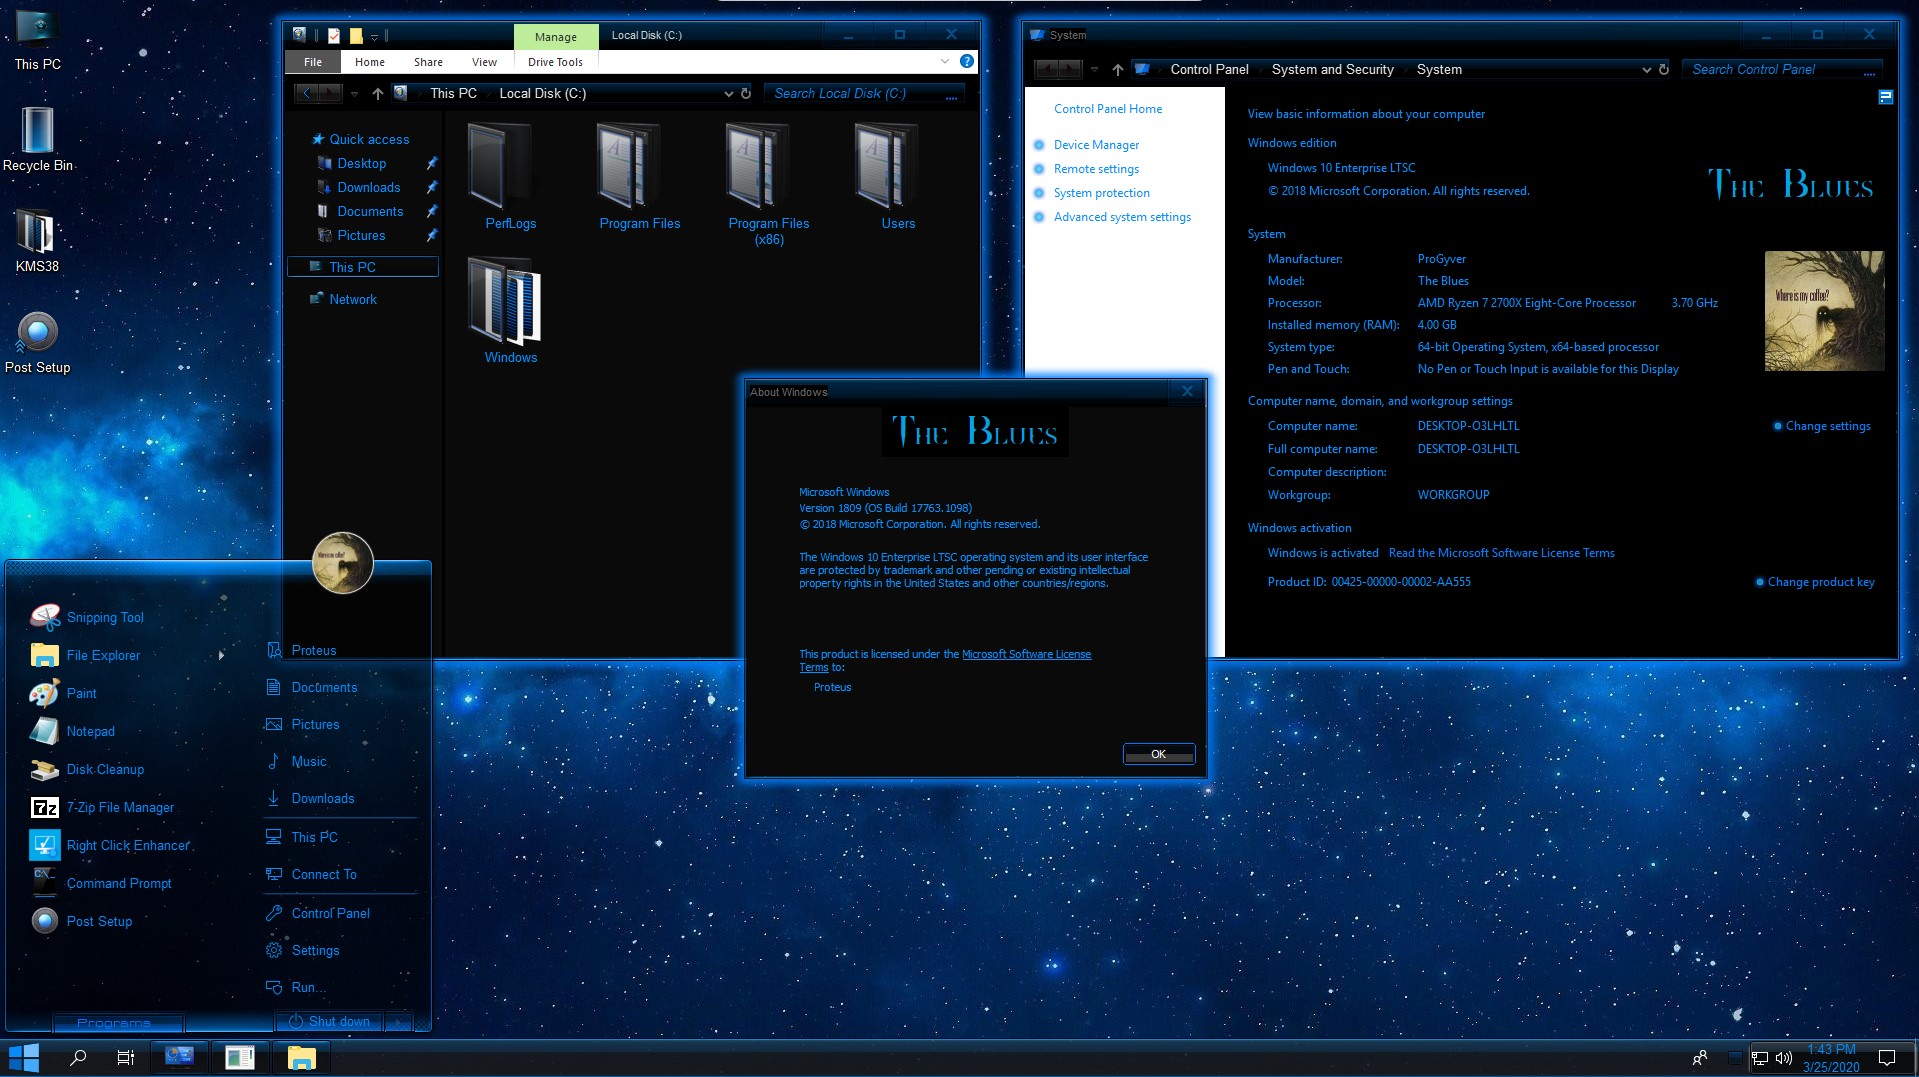The image size is (1919, 1077).
Task: Click the This PC desktop icon
Action: [37, 40]
